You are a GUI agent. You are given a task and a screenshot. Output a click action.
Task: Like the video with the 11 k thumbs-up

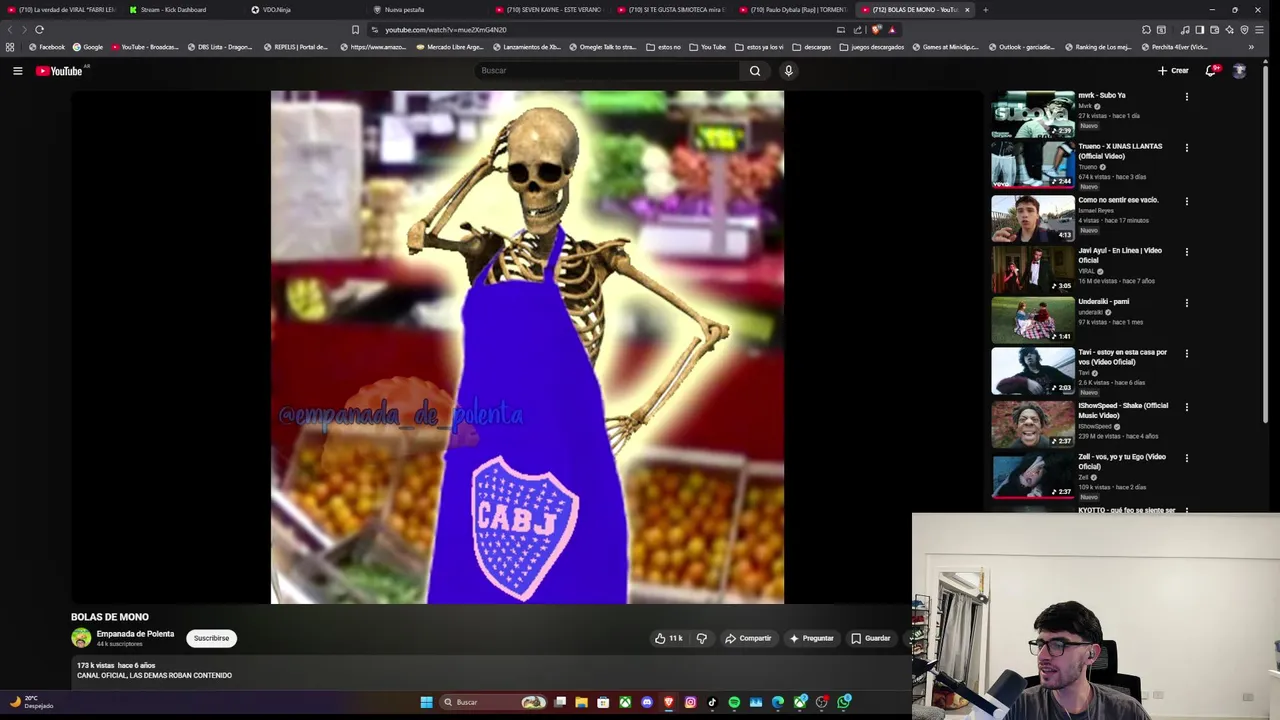coord(668,638)
